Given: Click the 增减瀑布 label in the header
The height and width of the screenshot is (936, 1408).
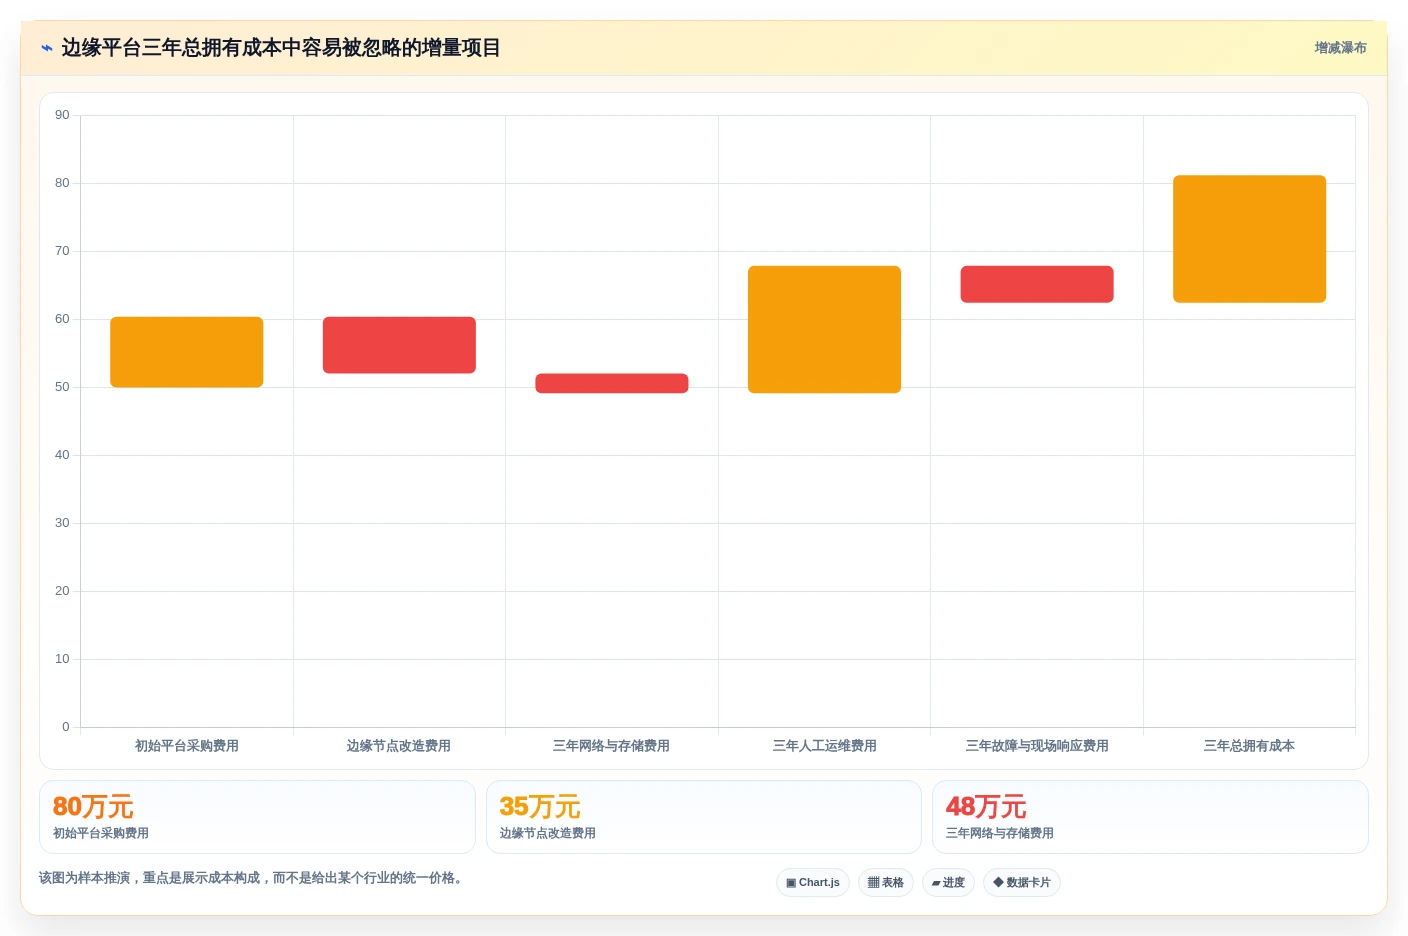Looking at the screenshot, I should click(1340, 48).
